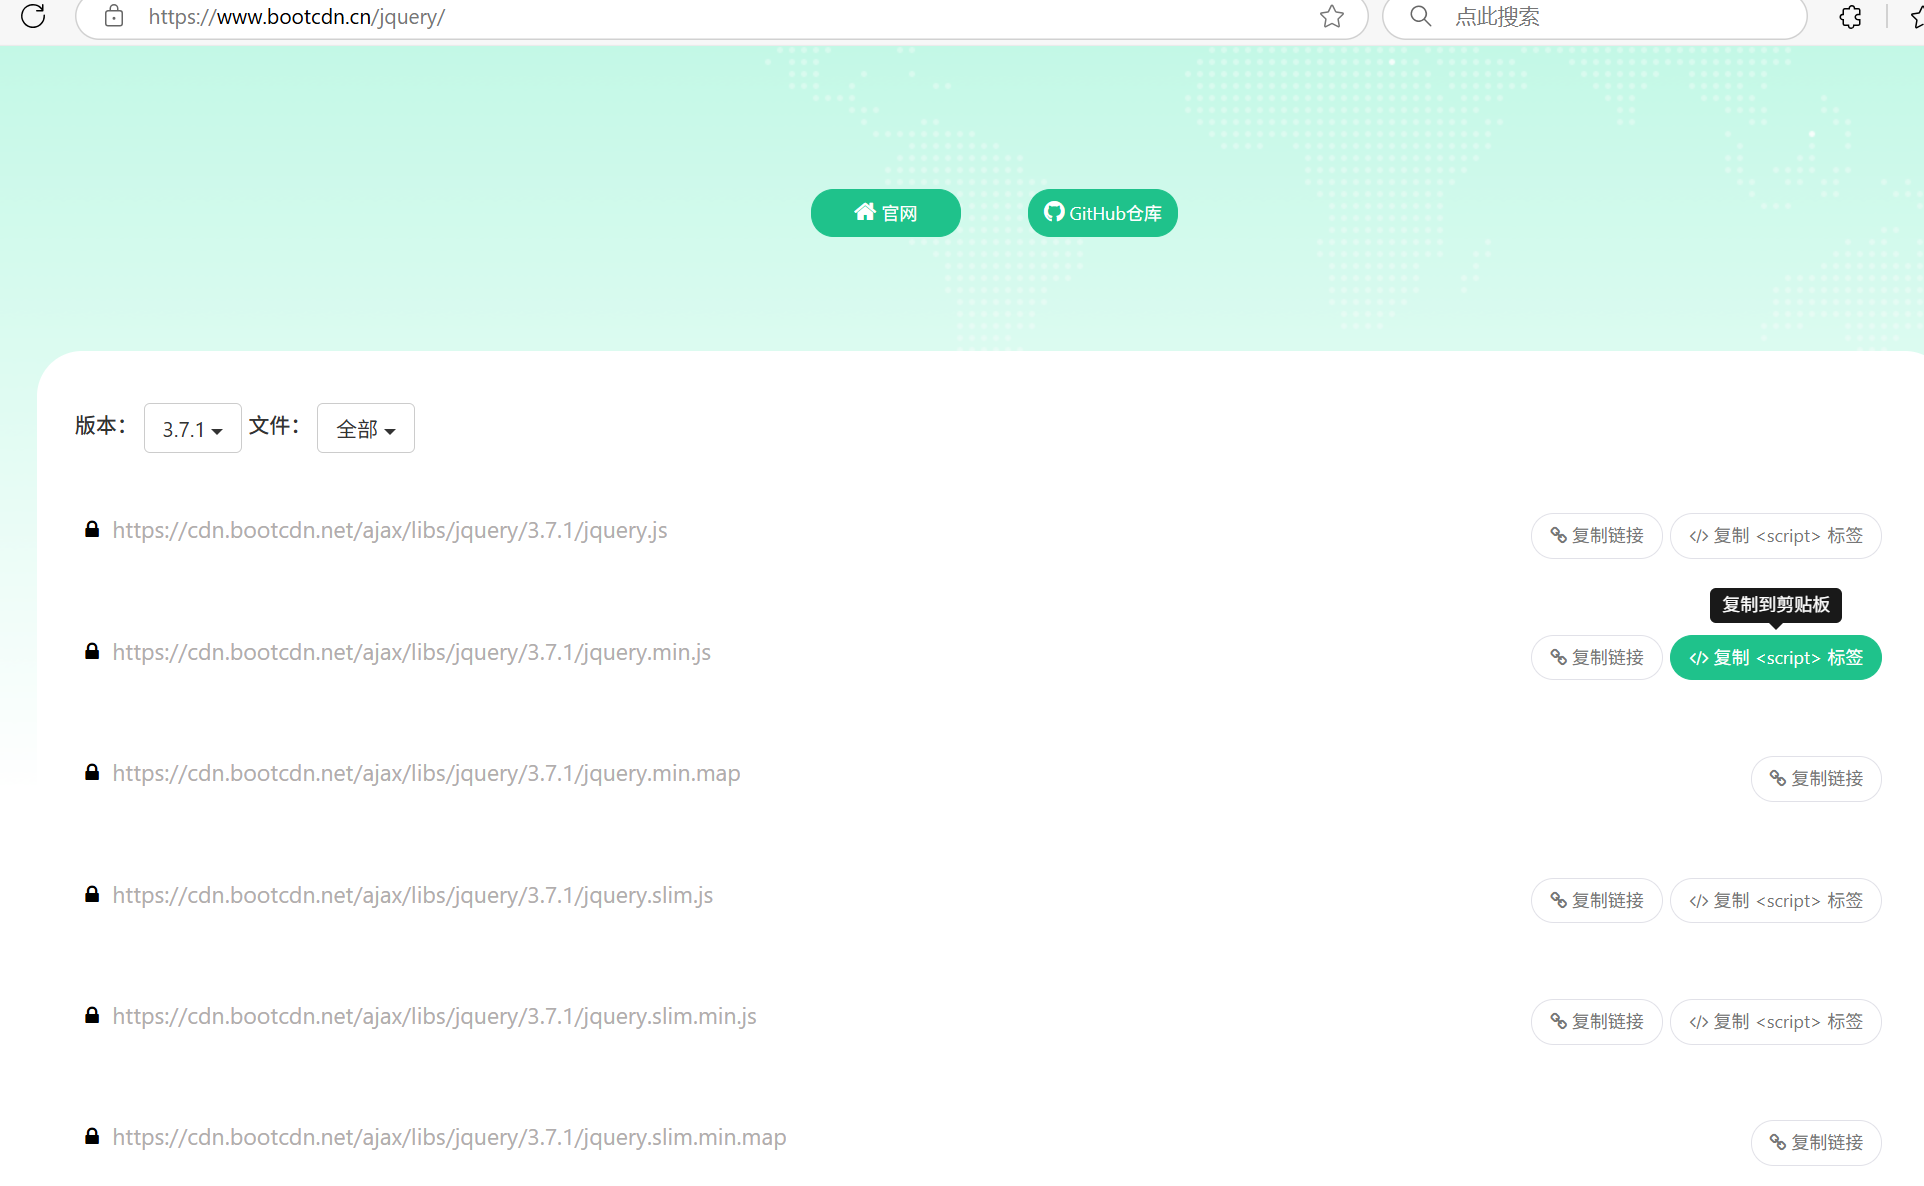The image size is (1924, 1186).
Task: Open the 3.7.1 version dropdown
Action: pos(192,429)
